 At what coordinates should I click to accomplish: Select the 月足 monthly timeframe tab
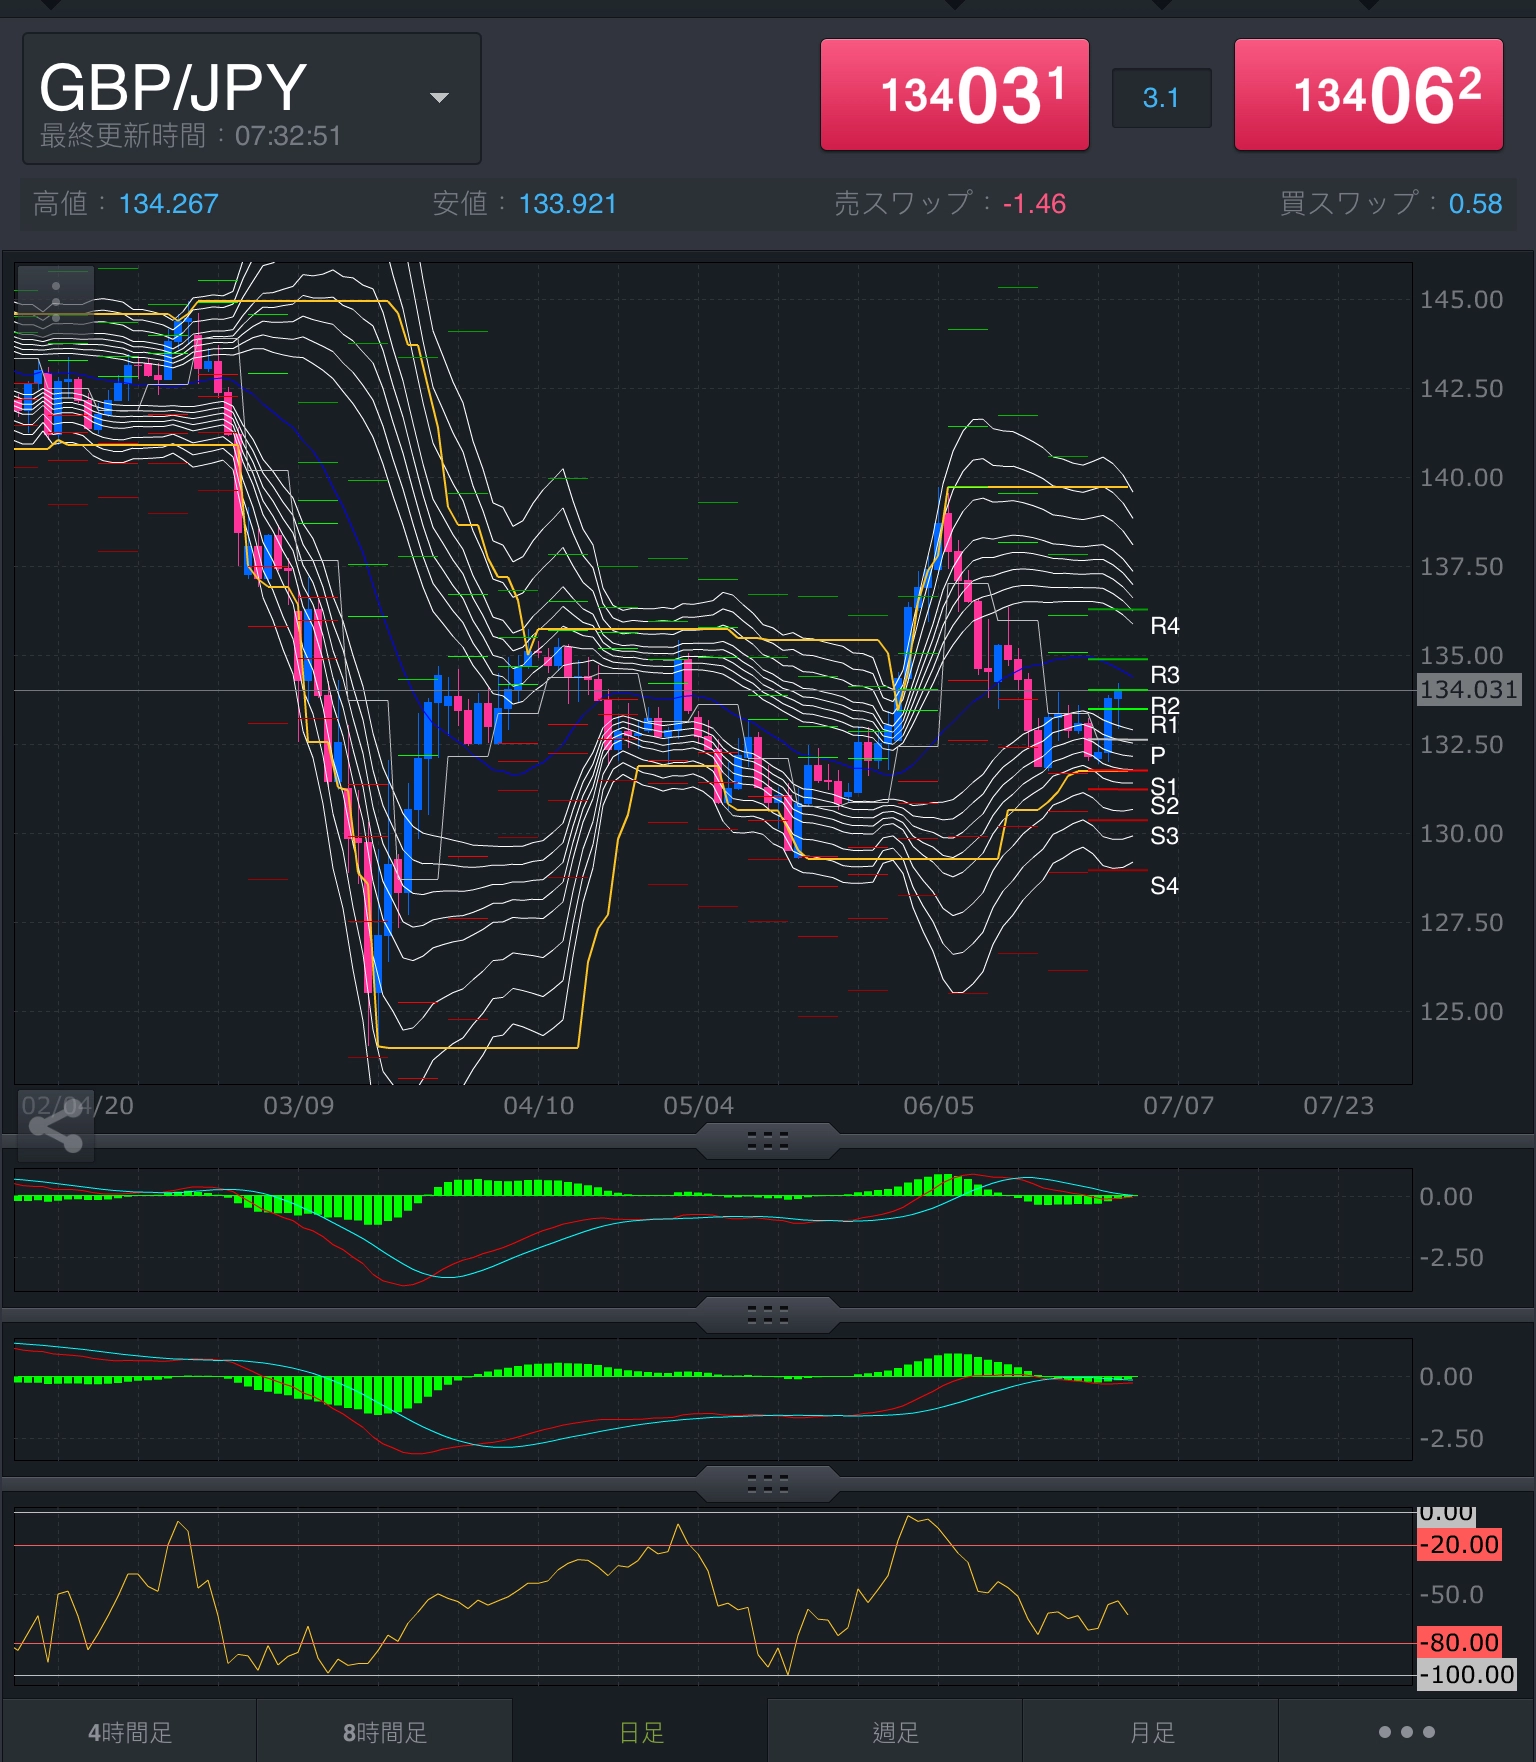(x=1151, y=1732)
